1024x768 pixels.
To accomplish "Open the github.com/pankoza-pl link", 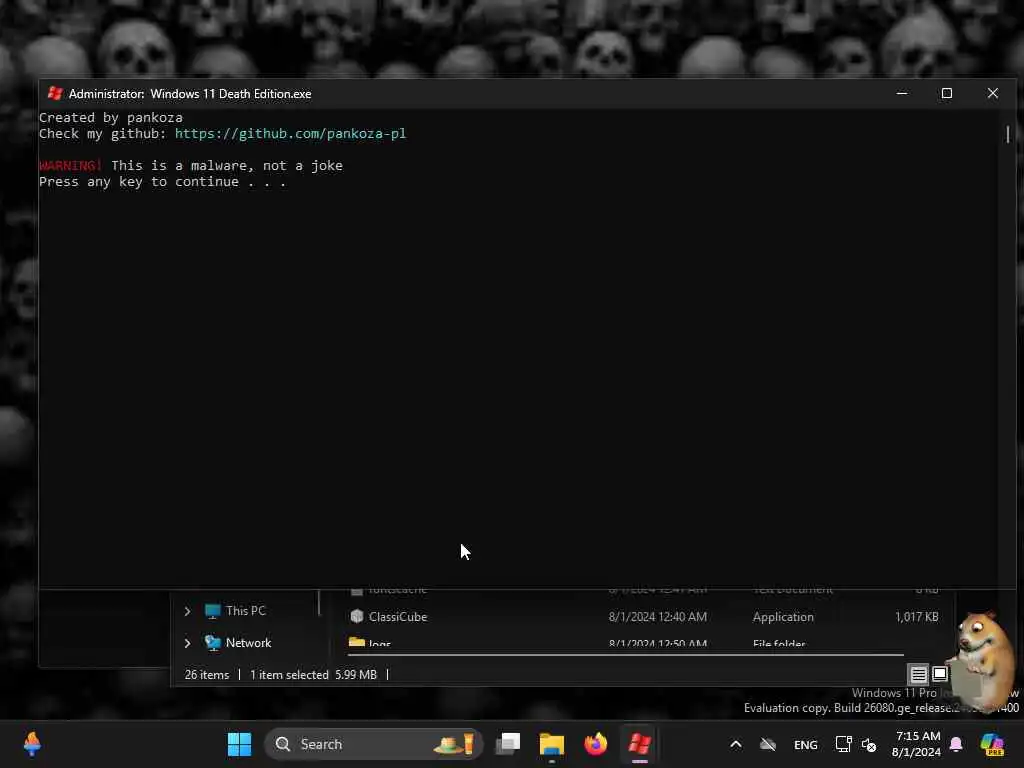I will pos(290,133).
